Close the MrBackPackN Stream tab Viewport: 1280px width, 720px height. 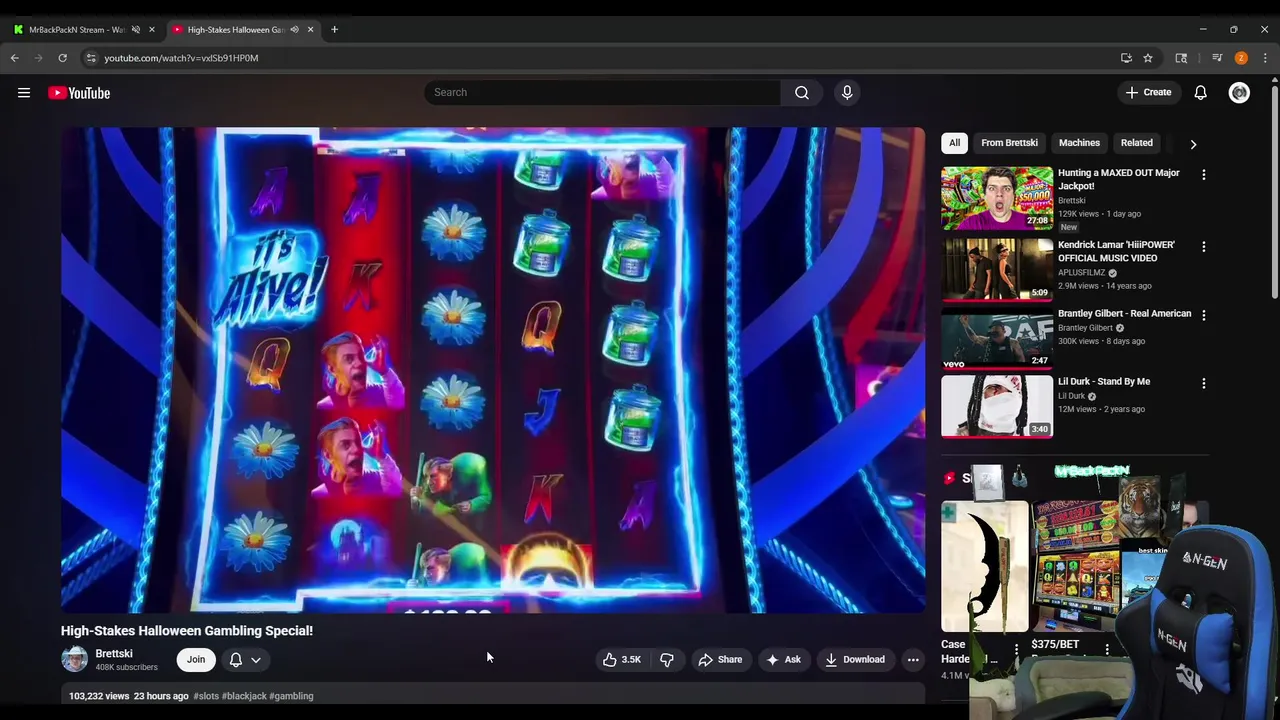point(152,30)
